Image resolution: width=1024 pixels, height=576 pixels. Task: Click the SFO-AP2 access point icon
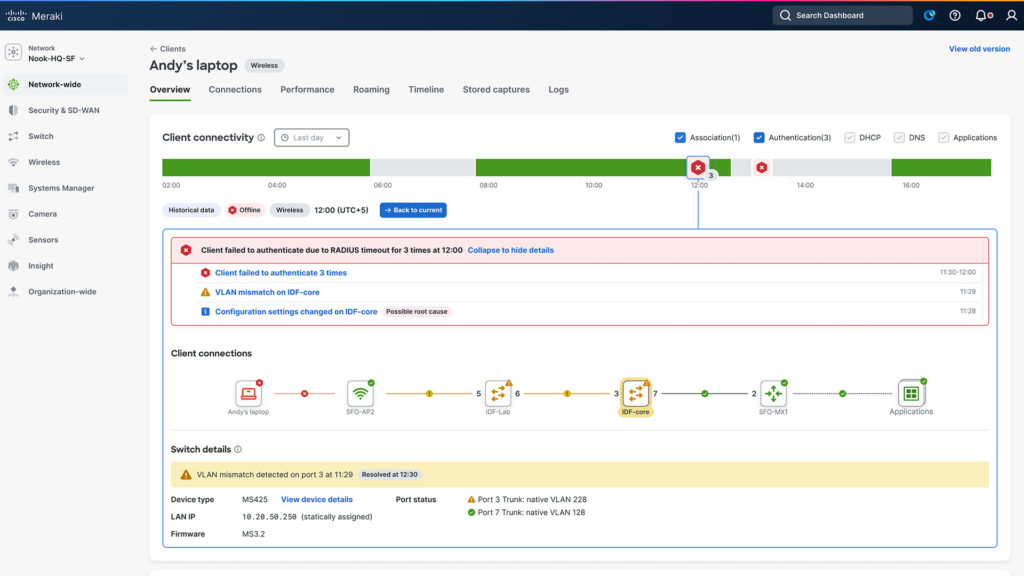(361, 394)
